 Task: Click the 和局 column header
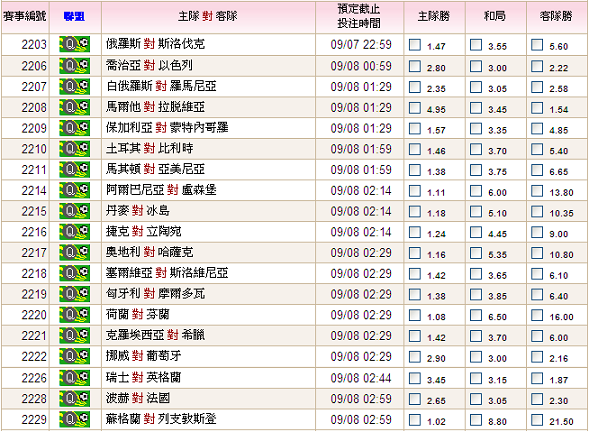(x=495, y=16)
